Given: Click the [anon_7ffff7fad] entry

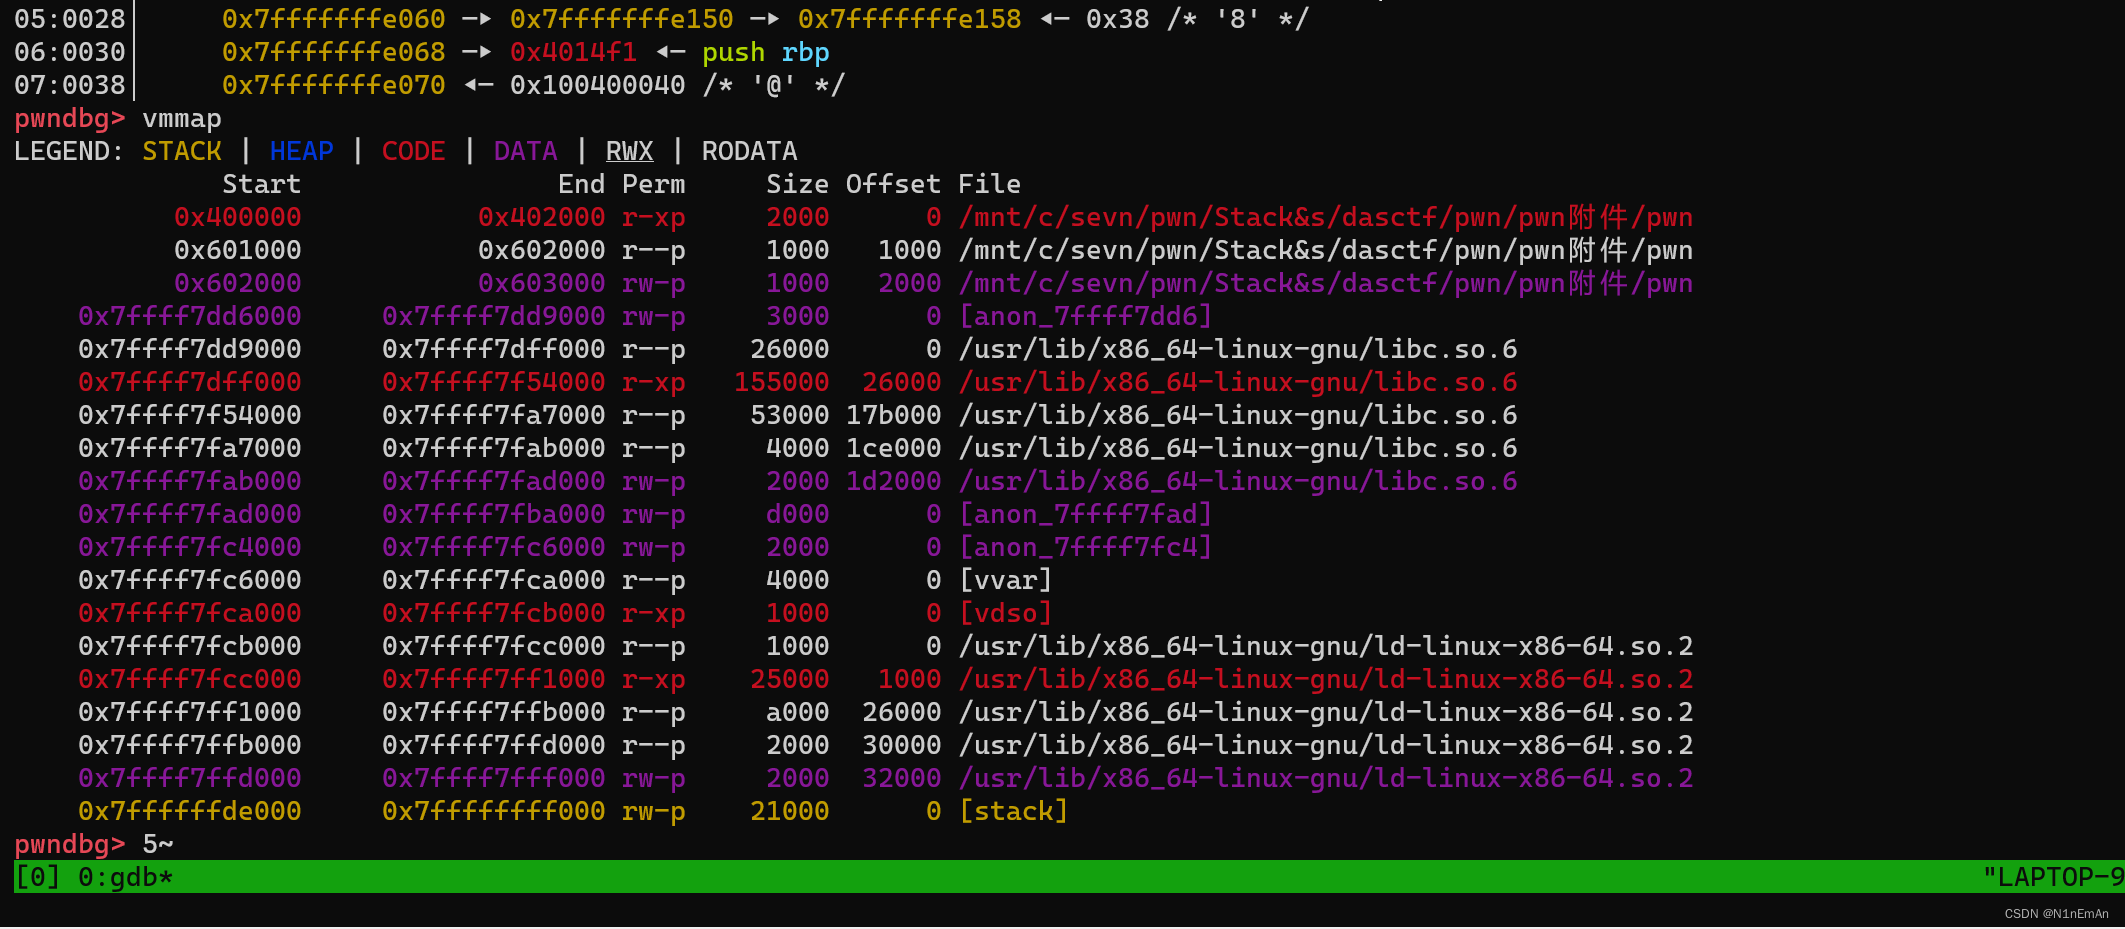Looking at the screenshot, I should pyautogui.click(x=1086, y=514).
